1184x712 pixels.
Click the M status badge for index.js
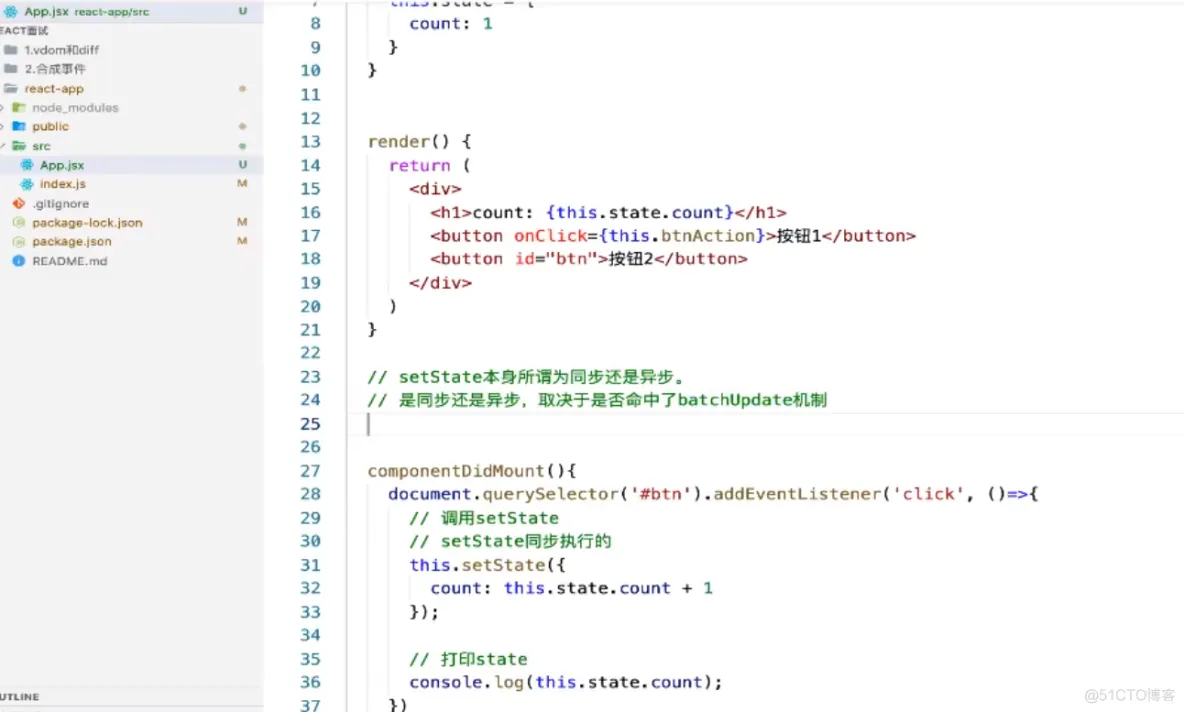click(242, 183)
